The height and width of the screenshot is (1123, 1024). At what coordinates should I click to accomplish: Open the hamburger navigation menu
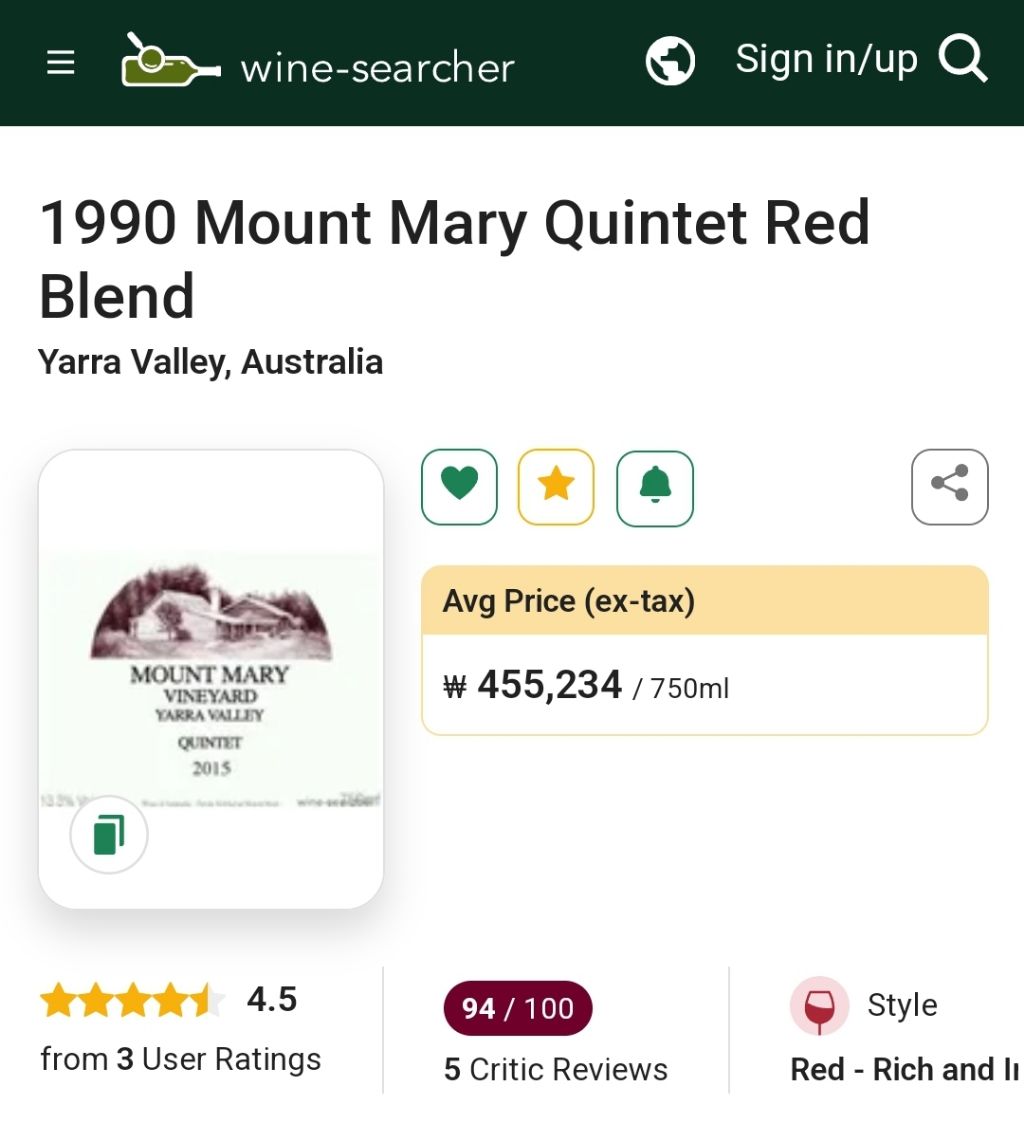[61, 63]
